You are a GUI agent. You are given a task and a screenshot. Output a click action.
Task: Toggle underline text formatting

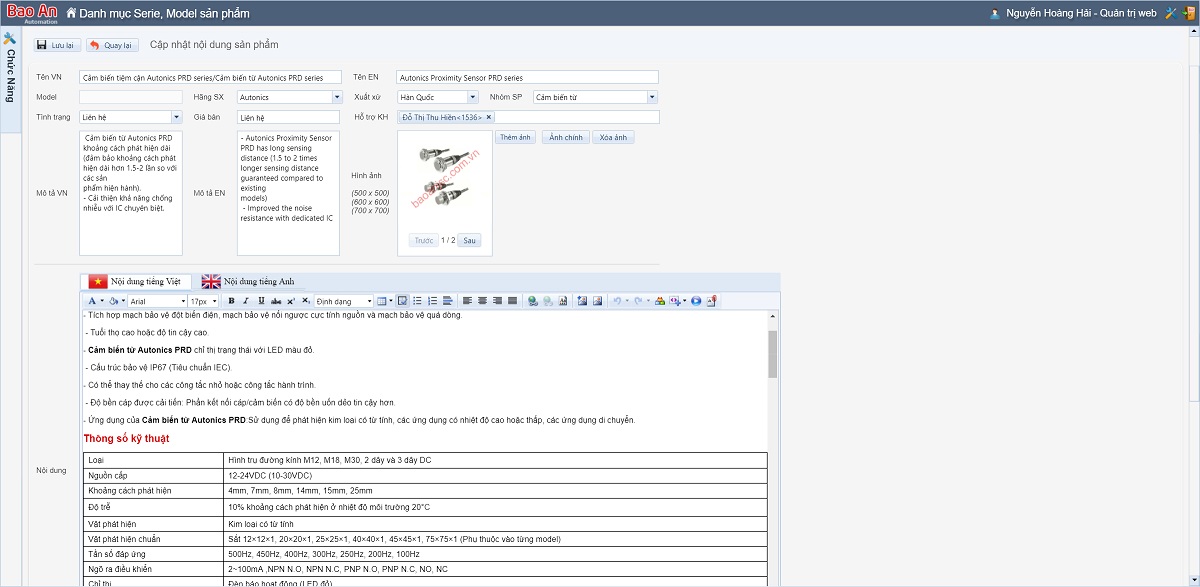pyautogui.click(x=261, y=301)
